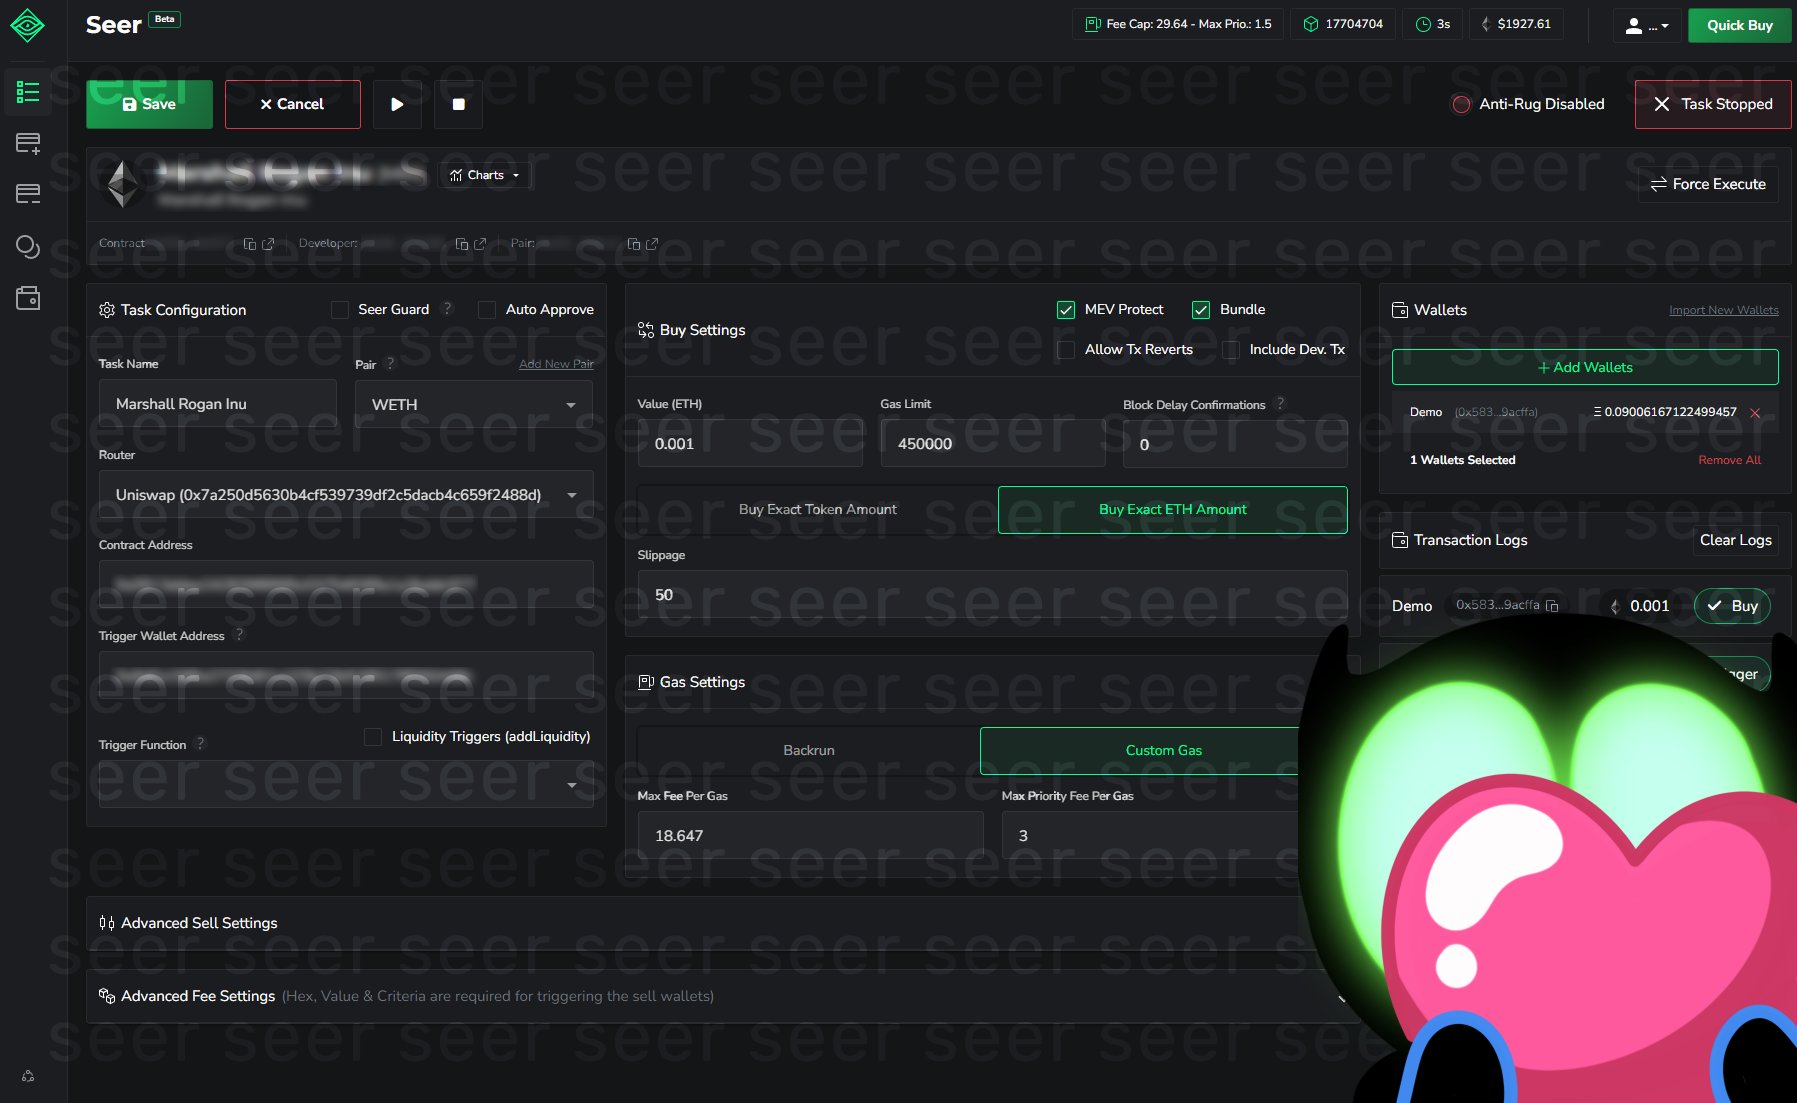This screenshot has height=1103, width=1797.
Task: Select the Backrun gas mode tab
Action: (x=808, y=750)
